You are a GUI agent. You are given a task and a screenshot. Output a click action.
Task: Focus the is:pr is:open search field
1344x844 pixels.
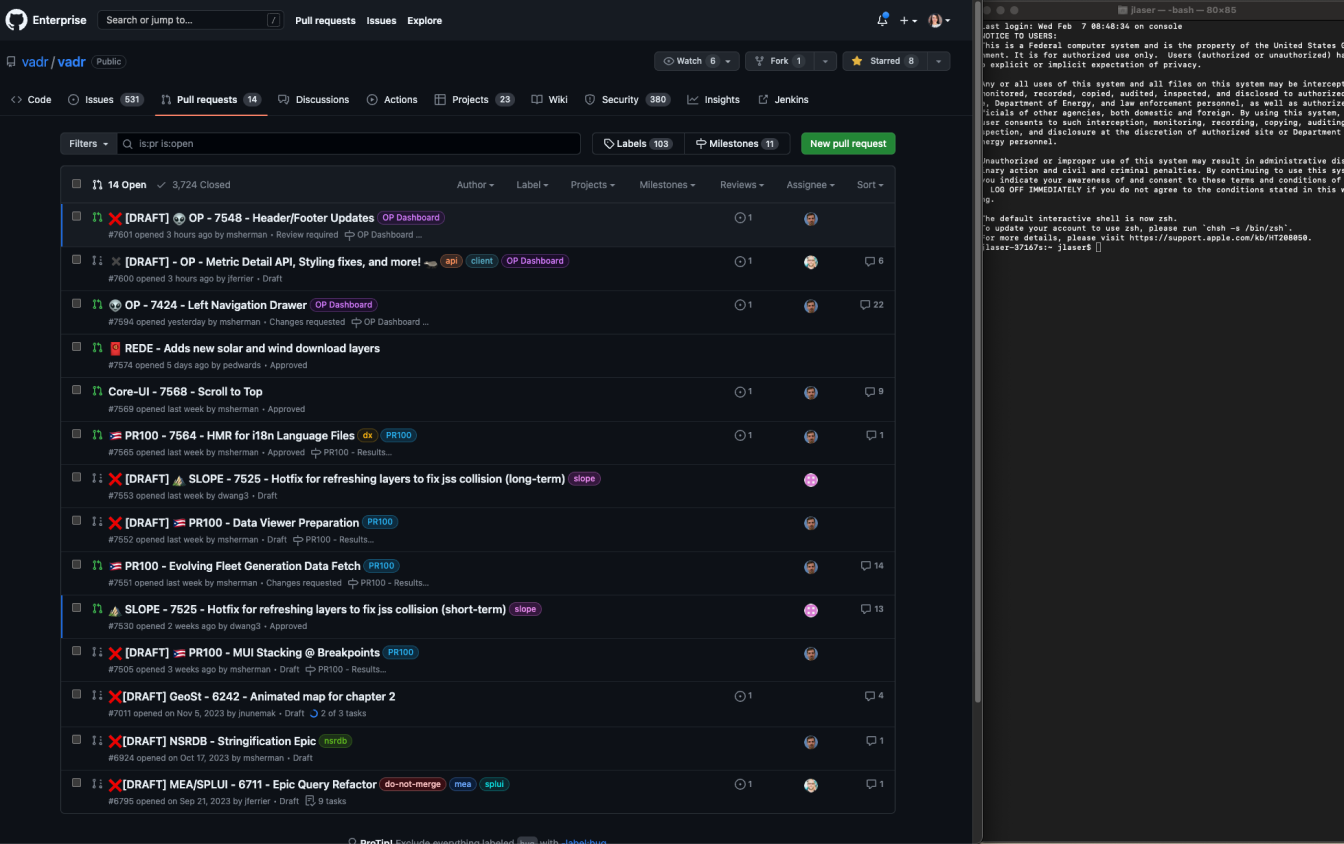click(349, 144)
